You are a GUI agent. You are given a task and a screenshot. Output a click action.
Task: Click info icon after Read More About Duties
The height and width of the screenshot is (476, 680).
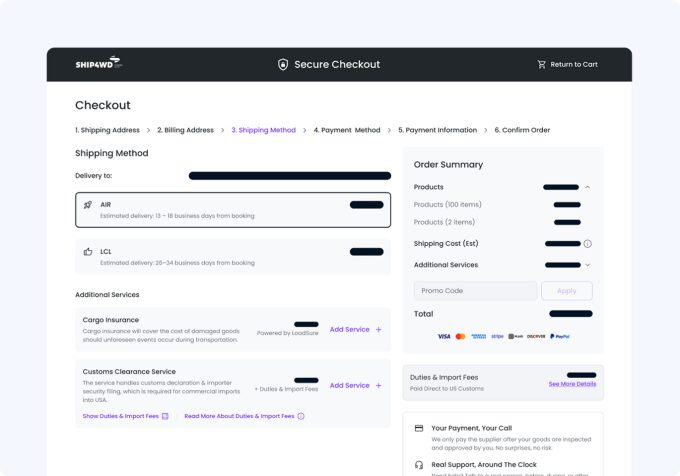click(301, 416)
